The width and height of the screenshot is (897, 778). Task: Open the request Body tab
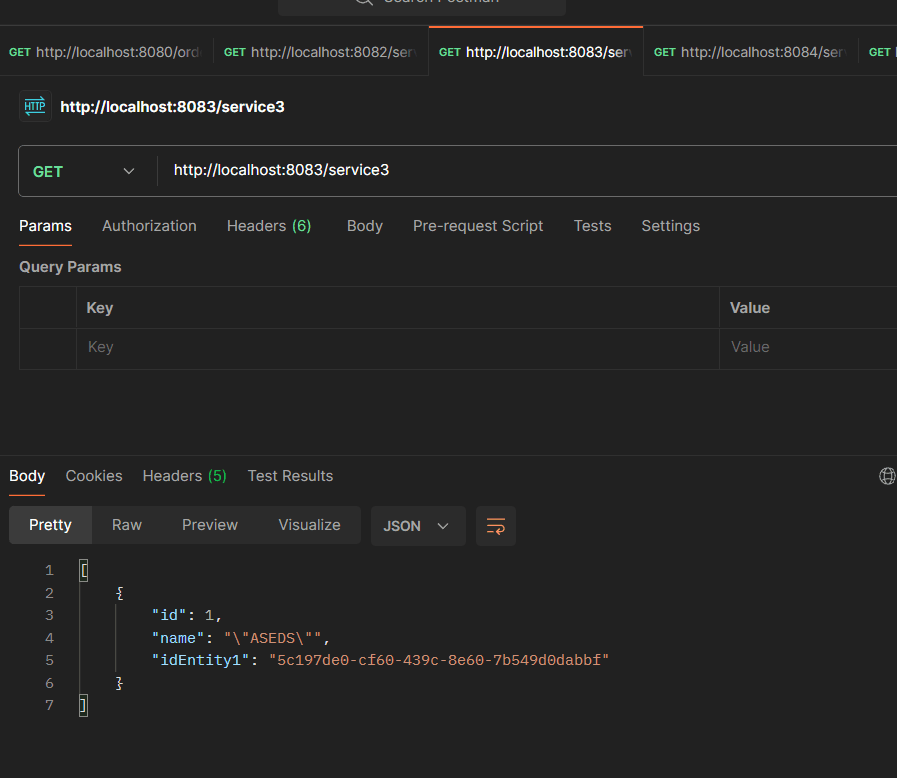[x=365, y=226]
